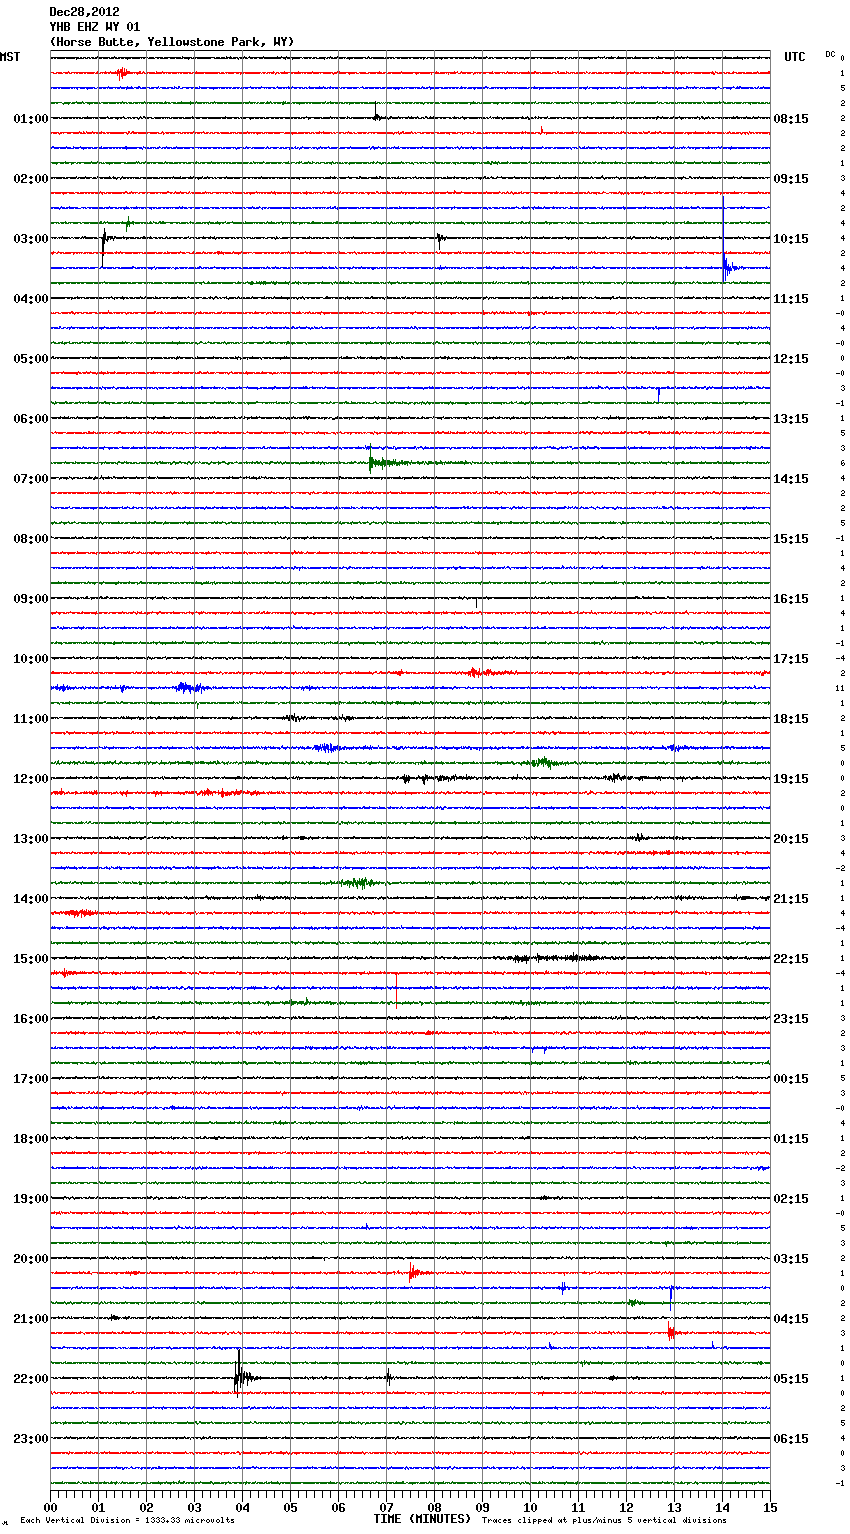Select the 22:00 MST time label
Screen dimensions: 850x1534
click(30, 1379)
